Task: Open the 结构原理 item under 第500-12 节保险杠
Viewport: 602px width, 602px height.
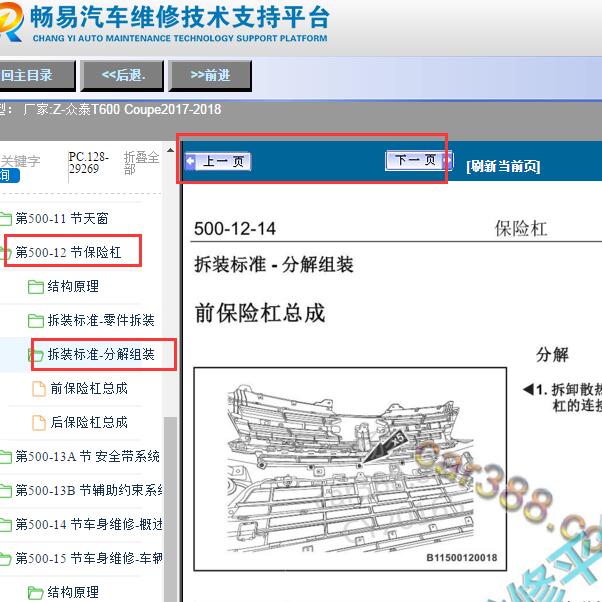Action: click(73, 286)
